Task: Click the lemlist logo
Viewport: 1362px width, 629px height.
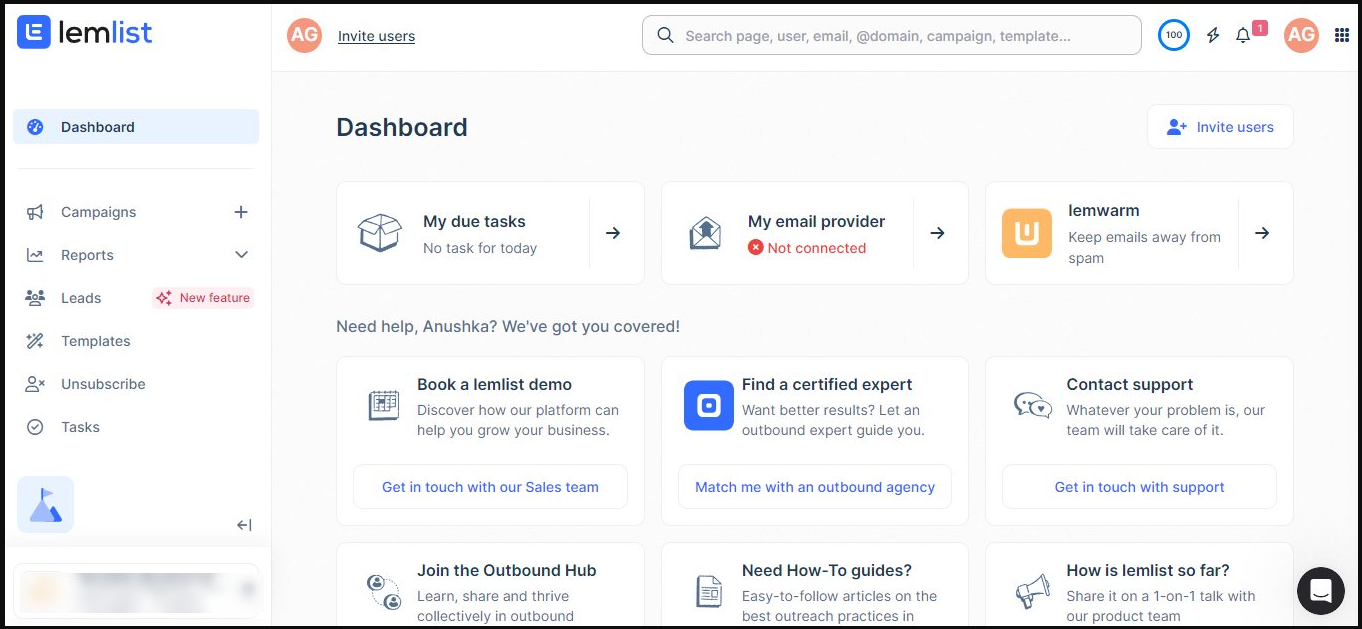Action: pos(85,33)
